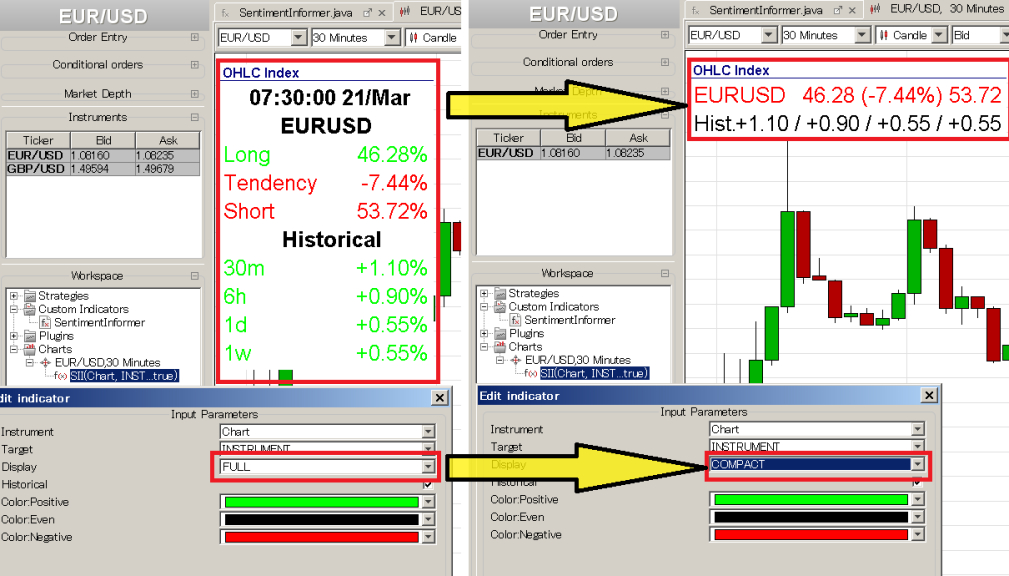Select EUR/USD,30 Minutes chart in right tree

(x=578, y=360)
